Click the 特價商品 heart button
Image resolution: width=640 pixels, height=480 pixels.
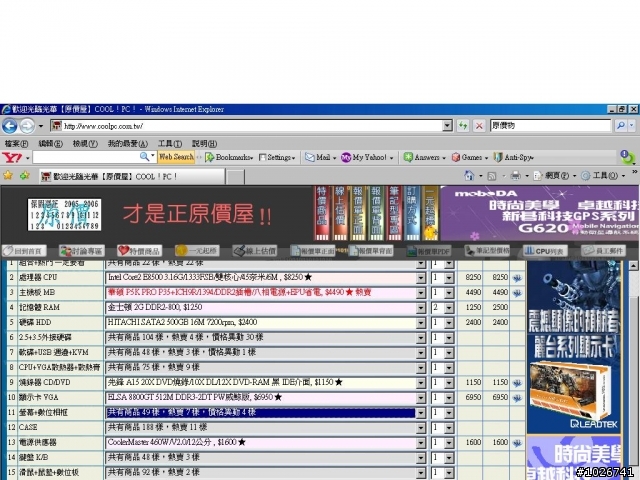140,251
